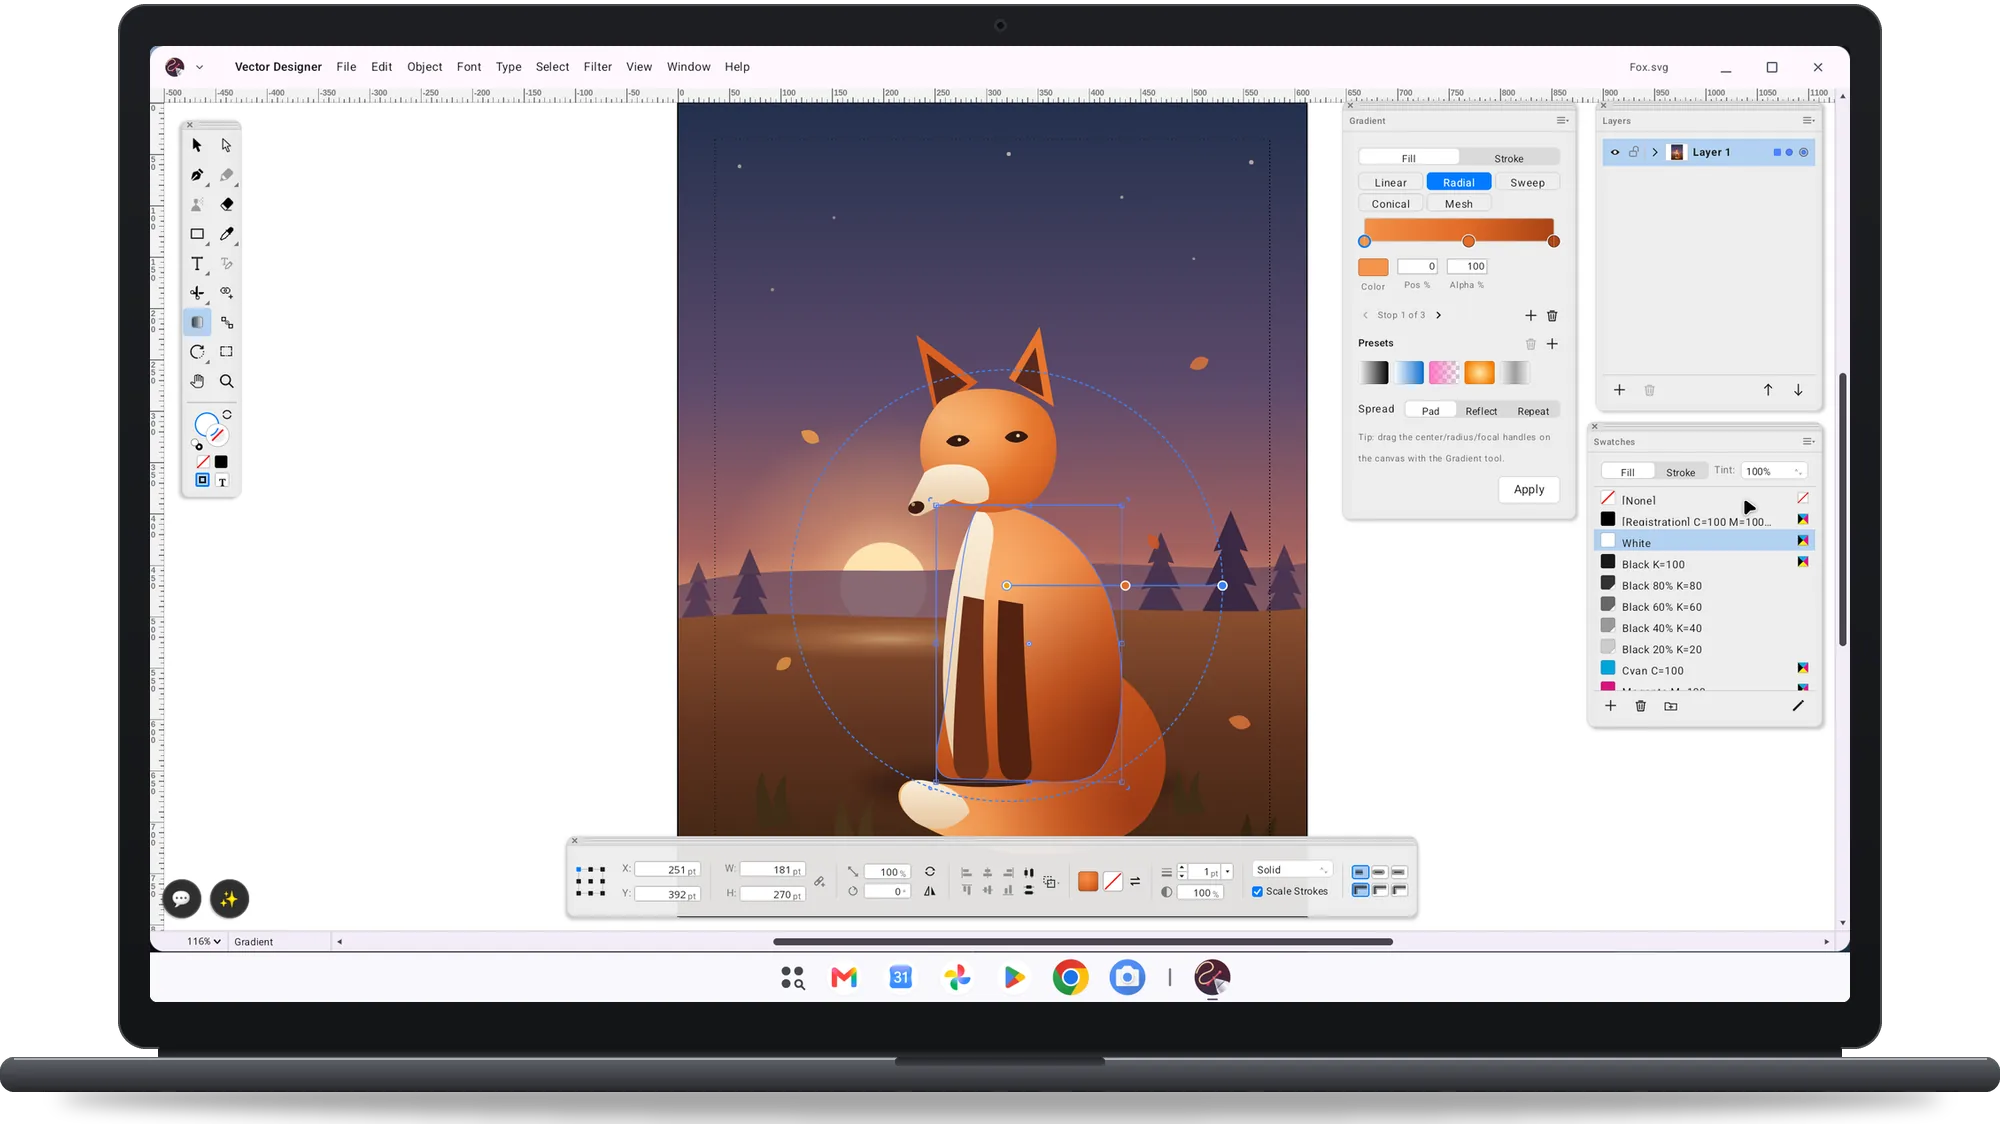
Task: Toggle the lock on Layer 1
Action: (1634, 153)
